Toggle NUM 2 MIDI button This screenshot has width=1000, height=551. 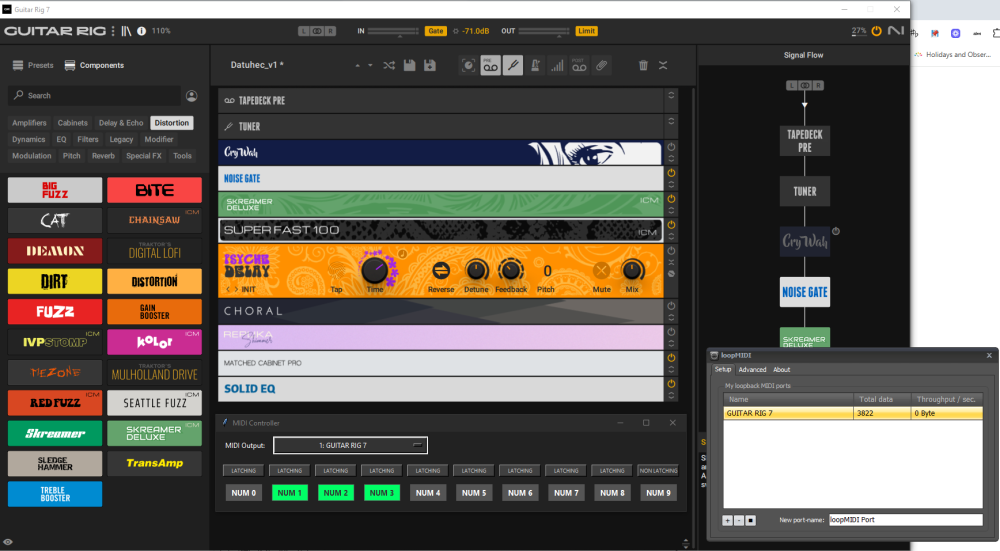335,493
